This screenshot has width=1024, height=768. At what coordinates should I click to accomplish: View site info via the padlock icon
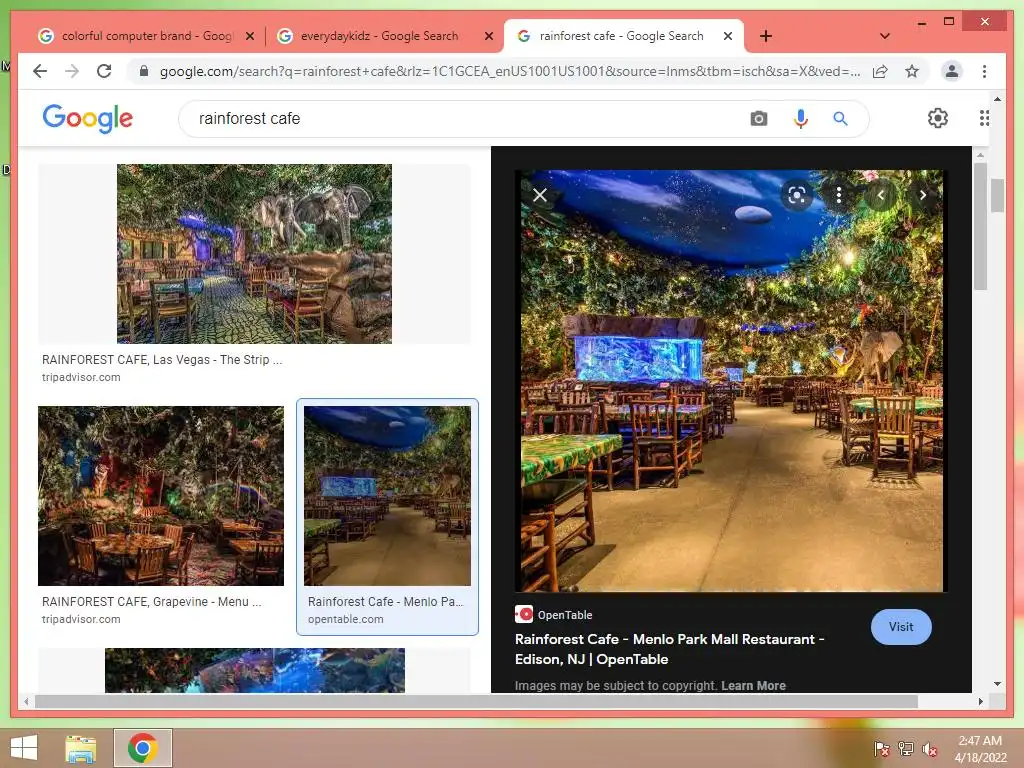(x=144, y=71)
